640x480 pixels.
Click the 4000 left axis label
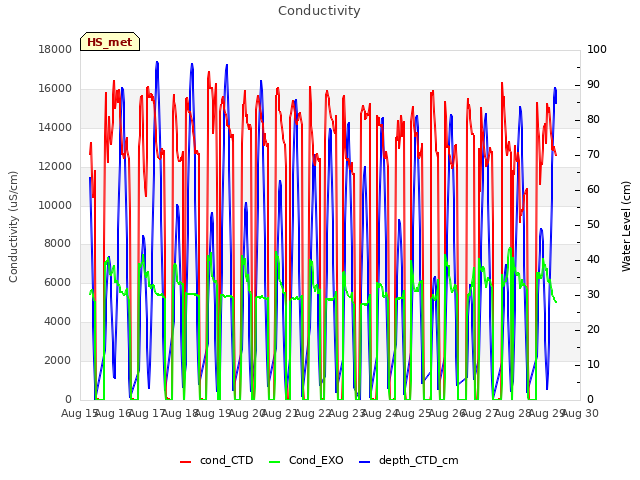point(58,322)
